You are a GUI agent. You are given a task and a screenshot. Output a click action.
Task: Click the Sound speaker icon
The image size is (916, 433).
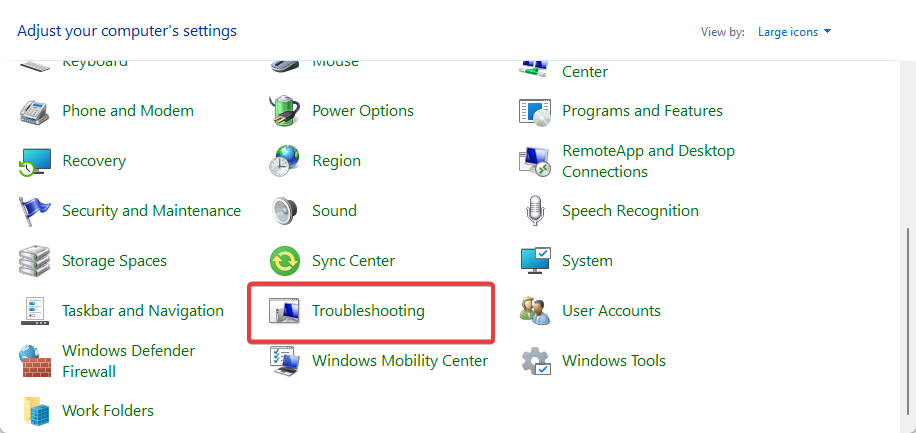pos(284,211)
